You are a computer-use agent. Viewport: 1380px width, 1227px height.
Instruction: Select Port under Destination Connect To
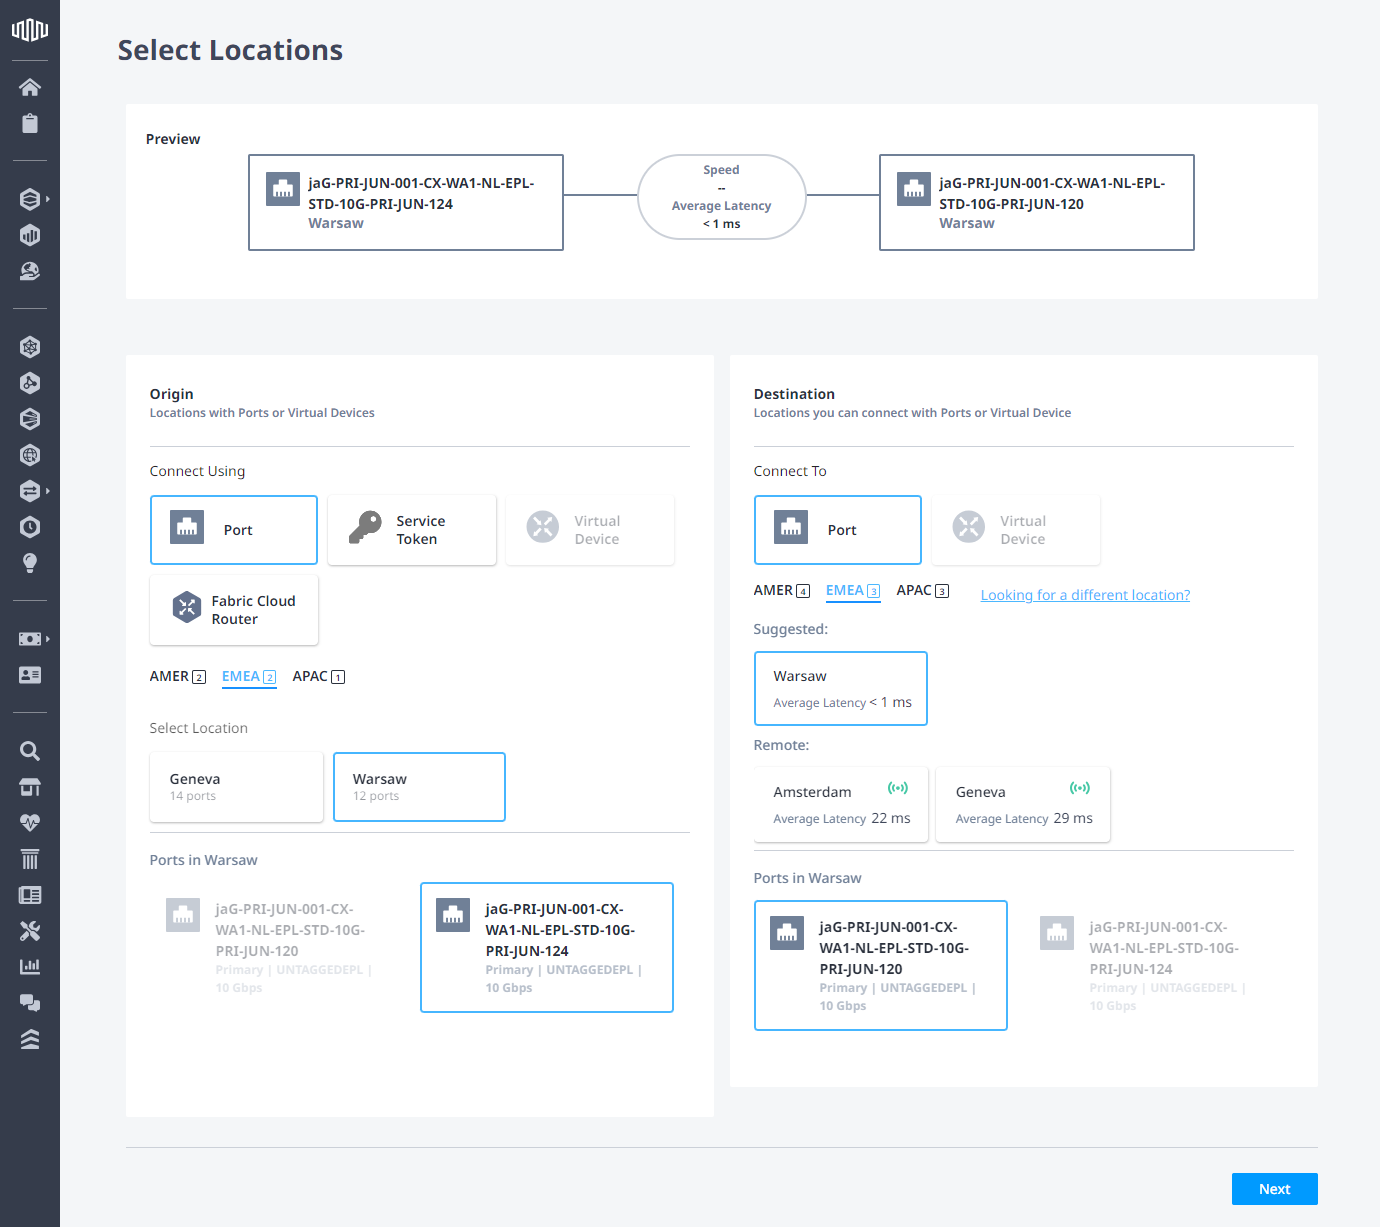click(x=837, y=530)
